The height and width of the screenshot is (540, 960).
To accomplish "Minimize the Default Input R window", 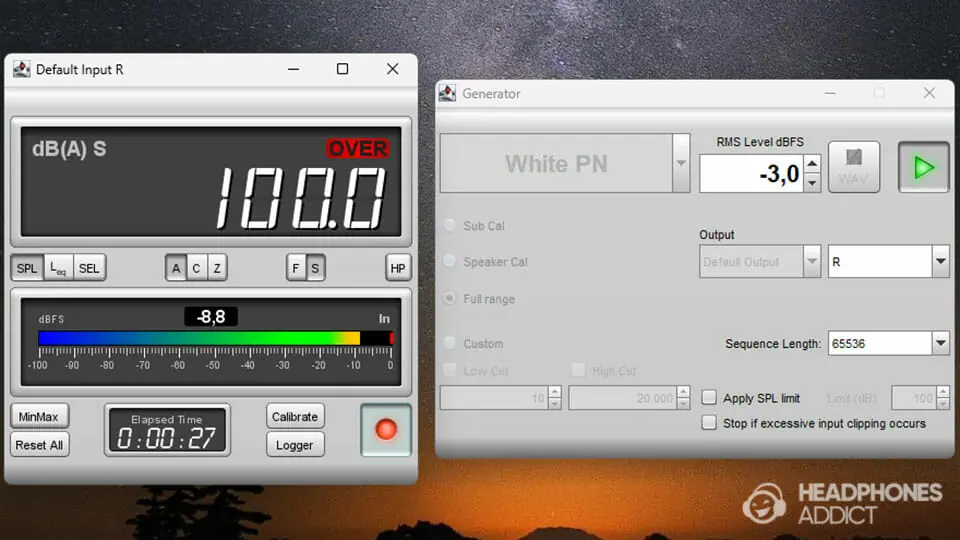I will (x=294, y=69).
